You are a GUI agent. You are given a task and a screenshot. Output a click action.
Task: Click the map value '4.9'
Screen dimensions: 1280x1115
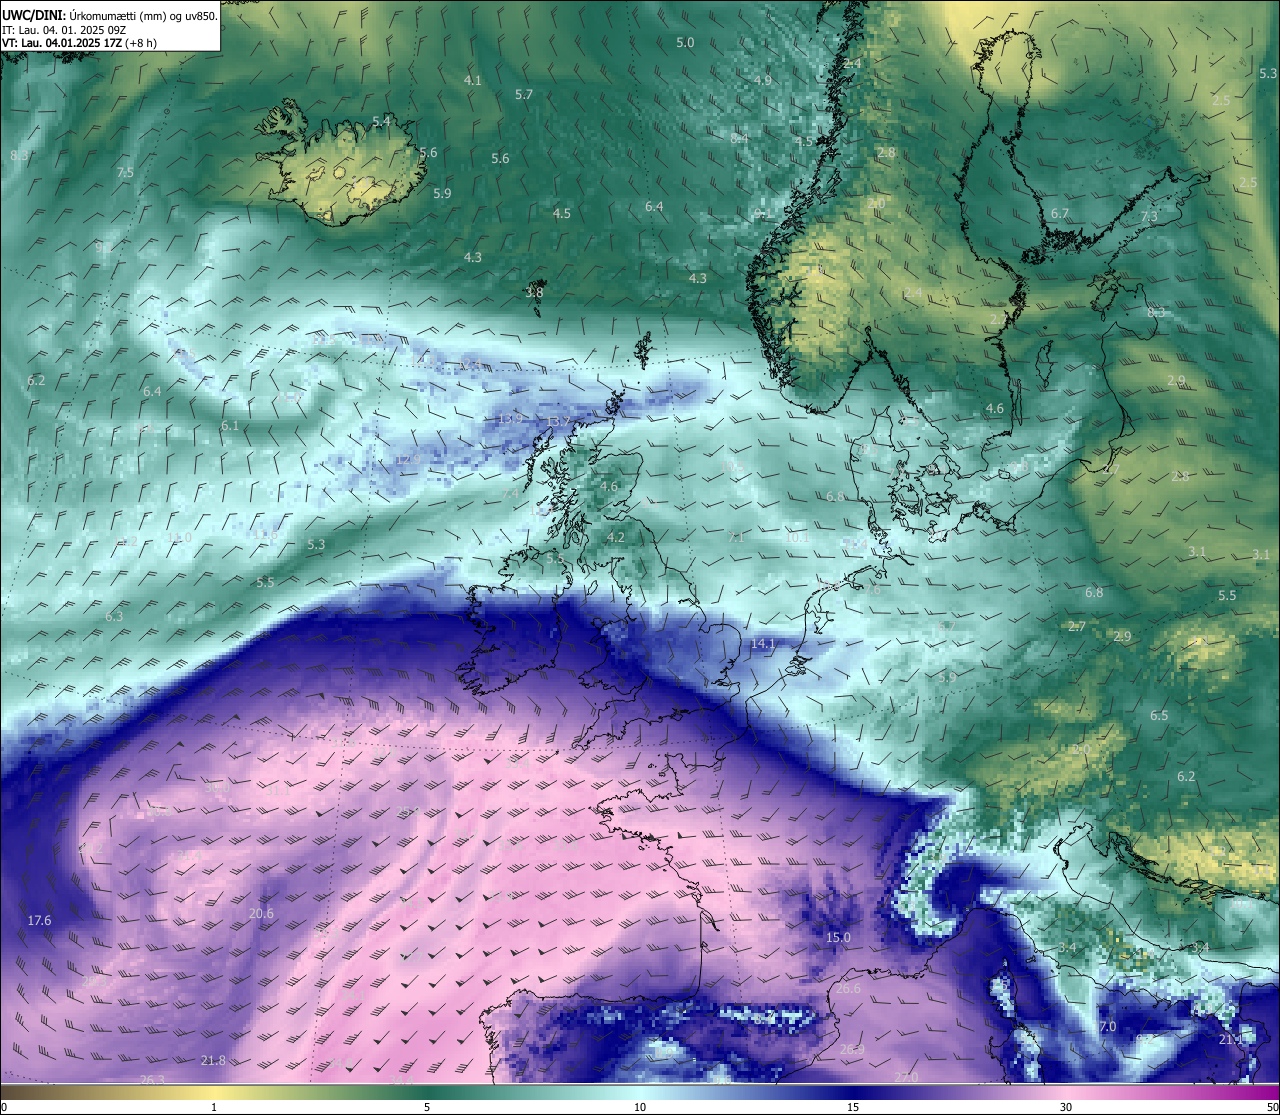pyautogui.click(x=762, y=80)
